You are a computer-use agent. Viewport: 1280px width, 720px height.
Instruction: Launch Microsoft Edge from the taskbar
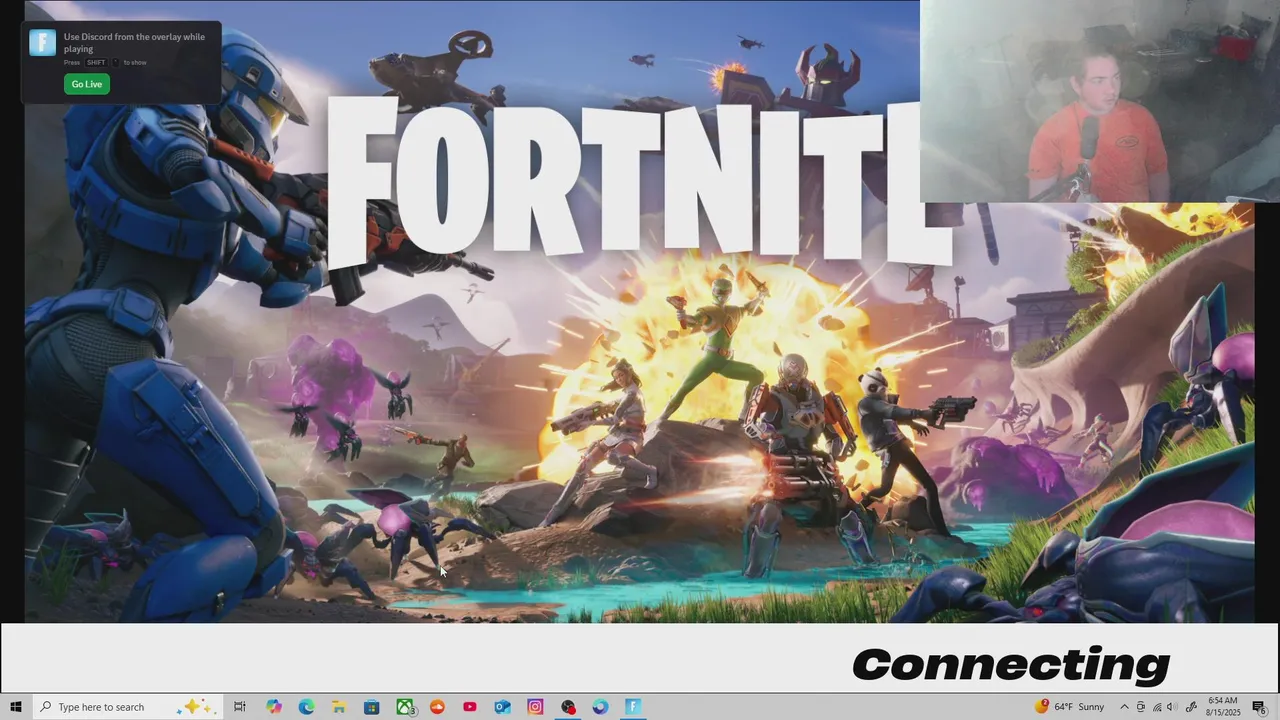[306, 707]
